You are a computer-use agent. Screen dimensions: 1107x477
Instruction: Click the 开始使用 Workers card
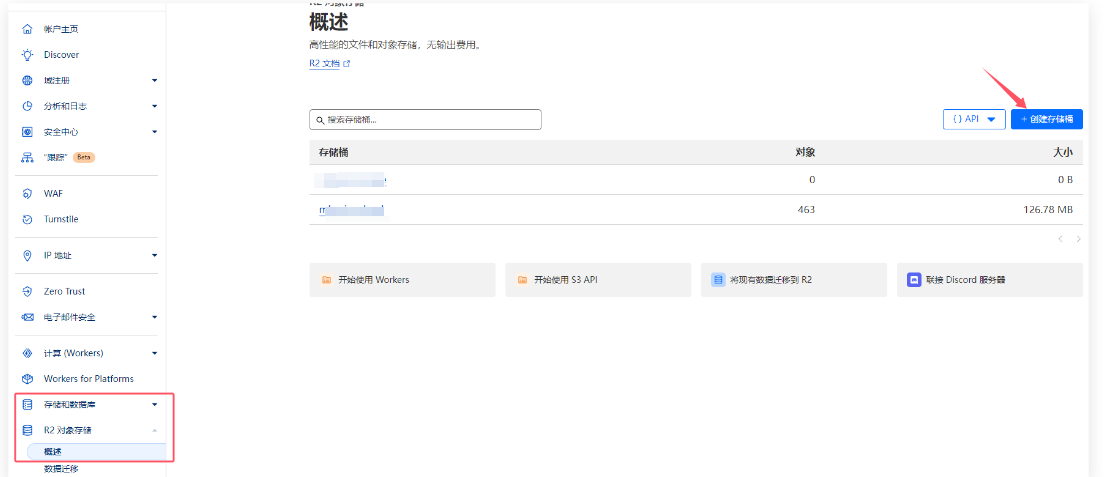[402, 279]
